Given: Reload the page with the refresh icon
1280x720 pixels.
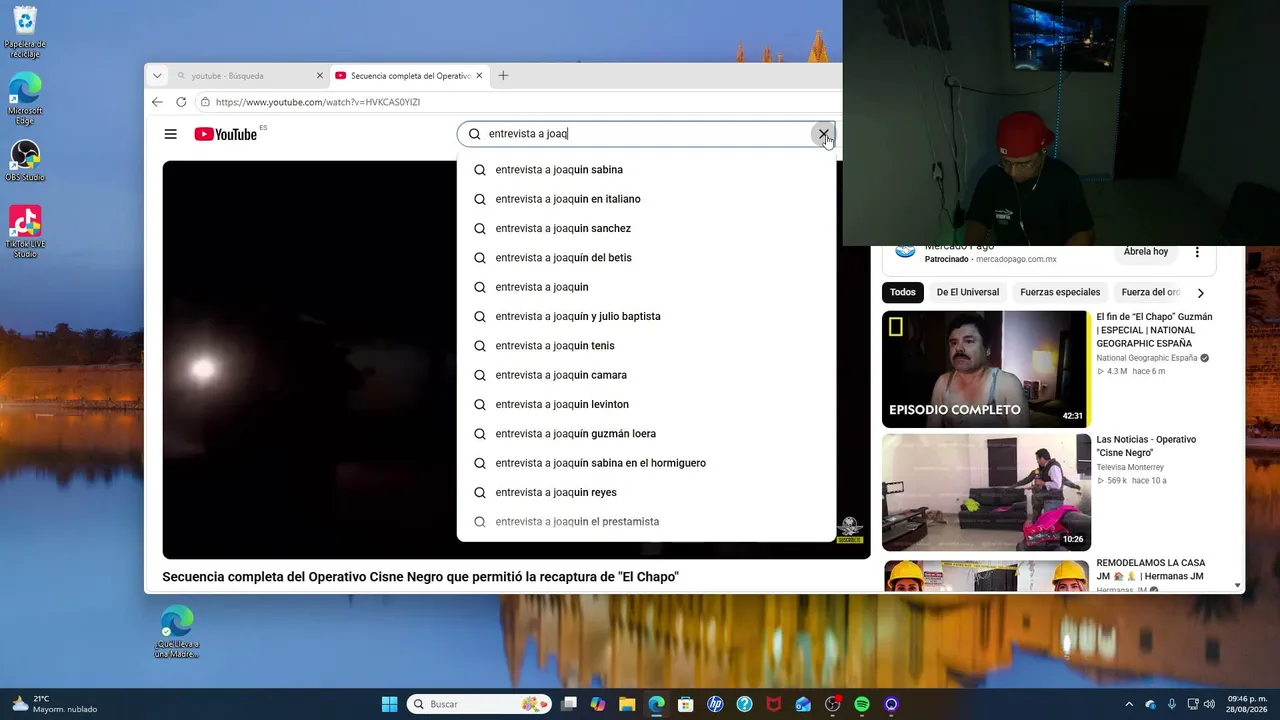Looking at the screenshot, I should (x=181, y=102).
